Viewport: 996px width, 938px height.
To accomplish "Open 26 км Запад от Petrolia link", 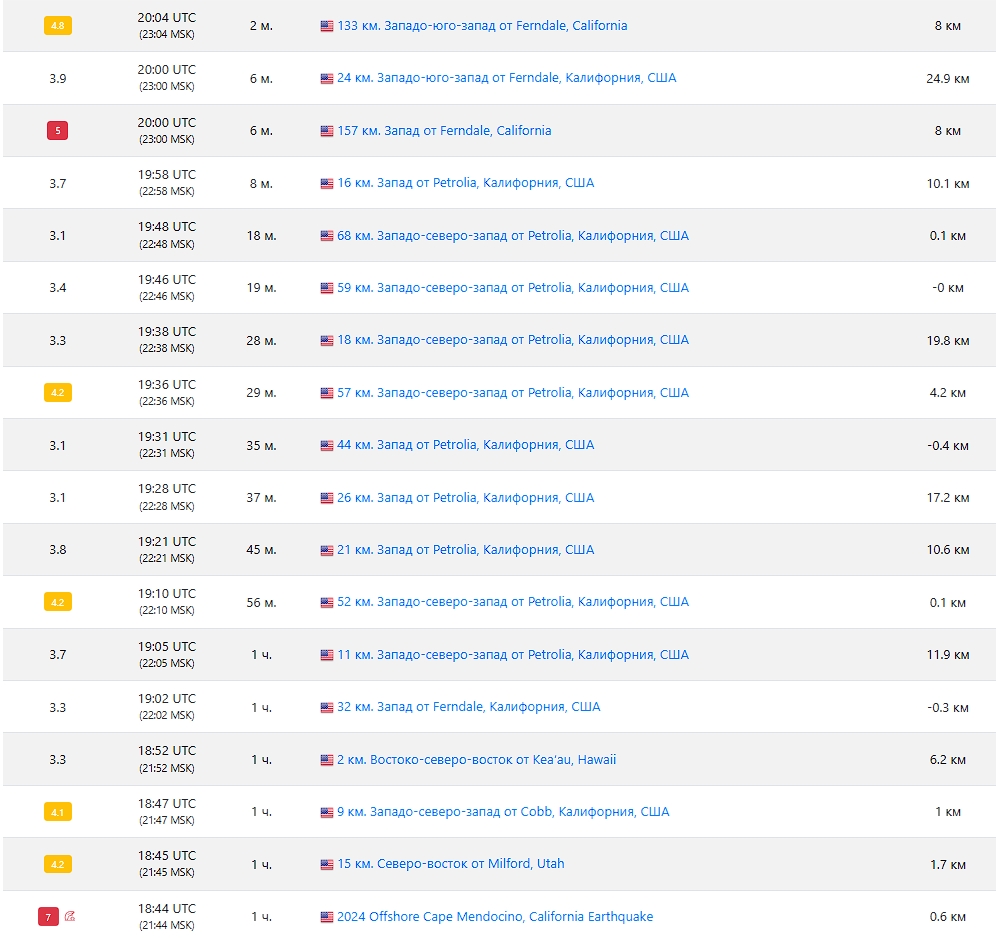I will click(466, 497).
